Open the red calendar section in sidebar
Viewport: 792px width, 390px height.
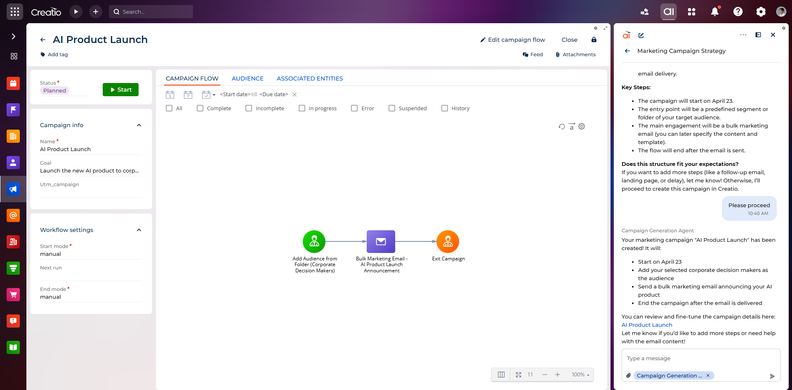pyautogui.click(x=13, y=83)
